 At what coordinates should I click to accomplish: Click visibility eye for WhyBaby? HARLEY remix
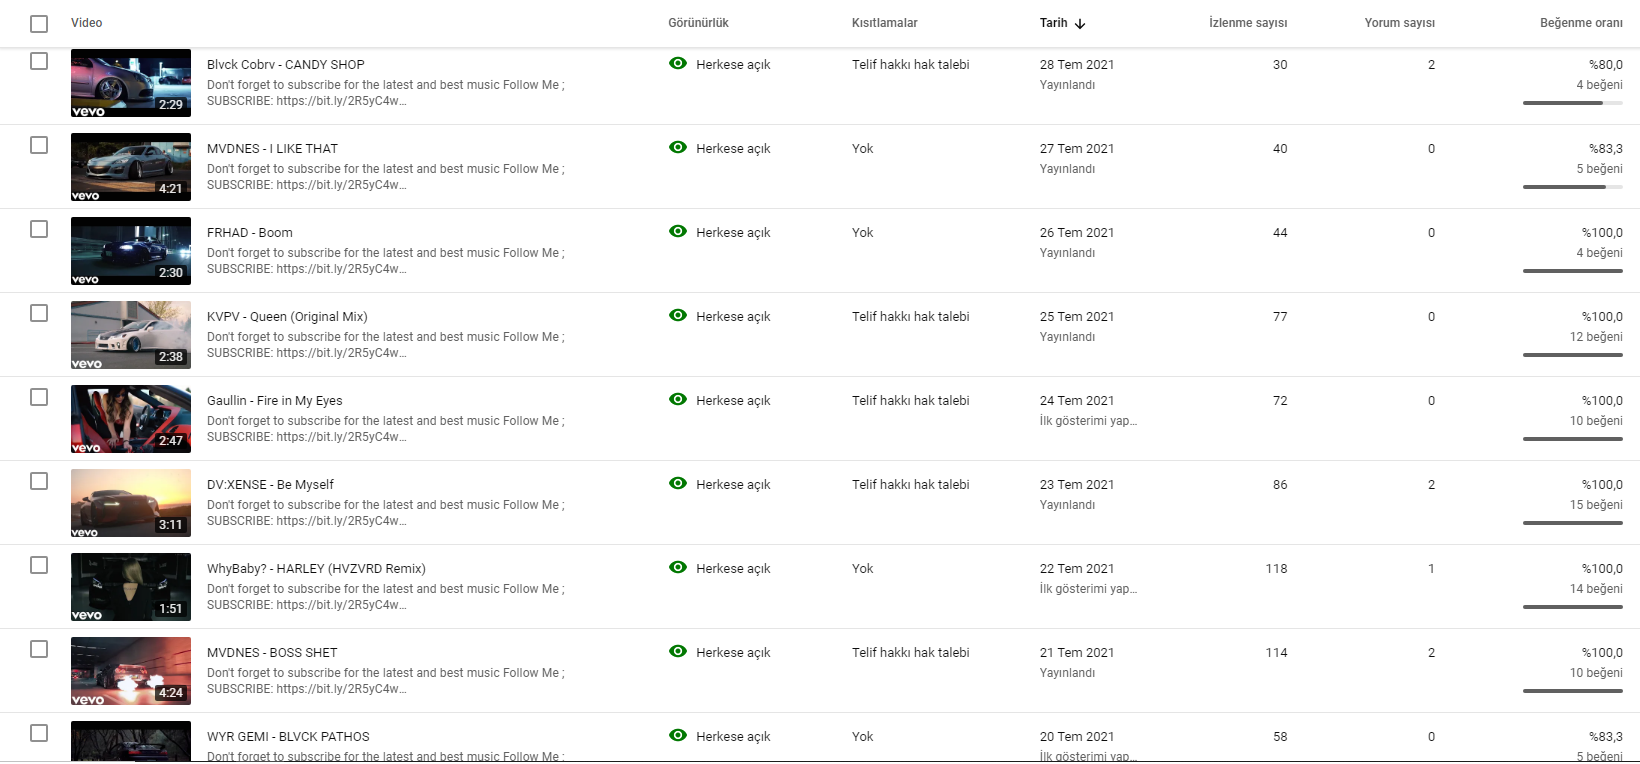tap(678, 568)
